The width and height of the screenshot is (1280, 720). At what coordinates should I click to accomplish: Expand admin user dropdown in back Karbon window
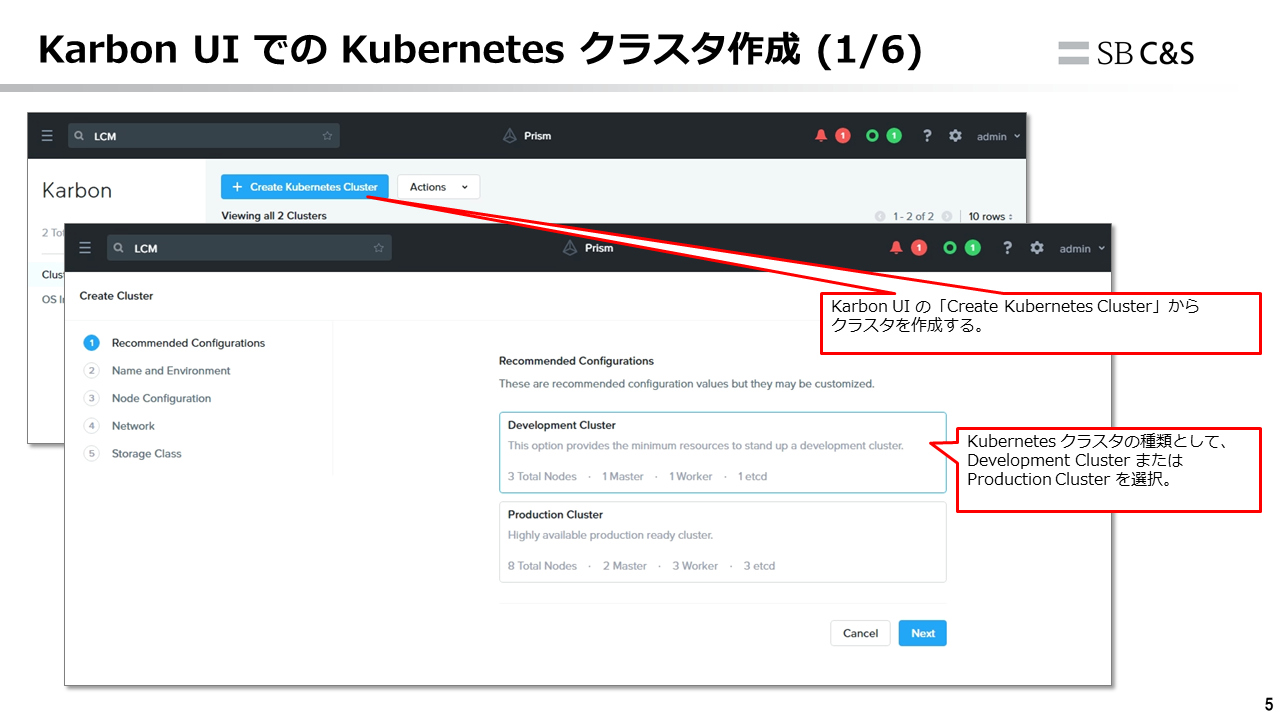[x=999, y=137]
